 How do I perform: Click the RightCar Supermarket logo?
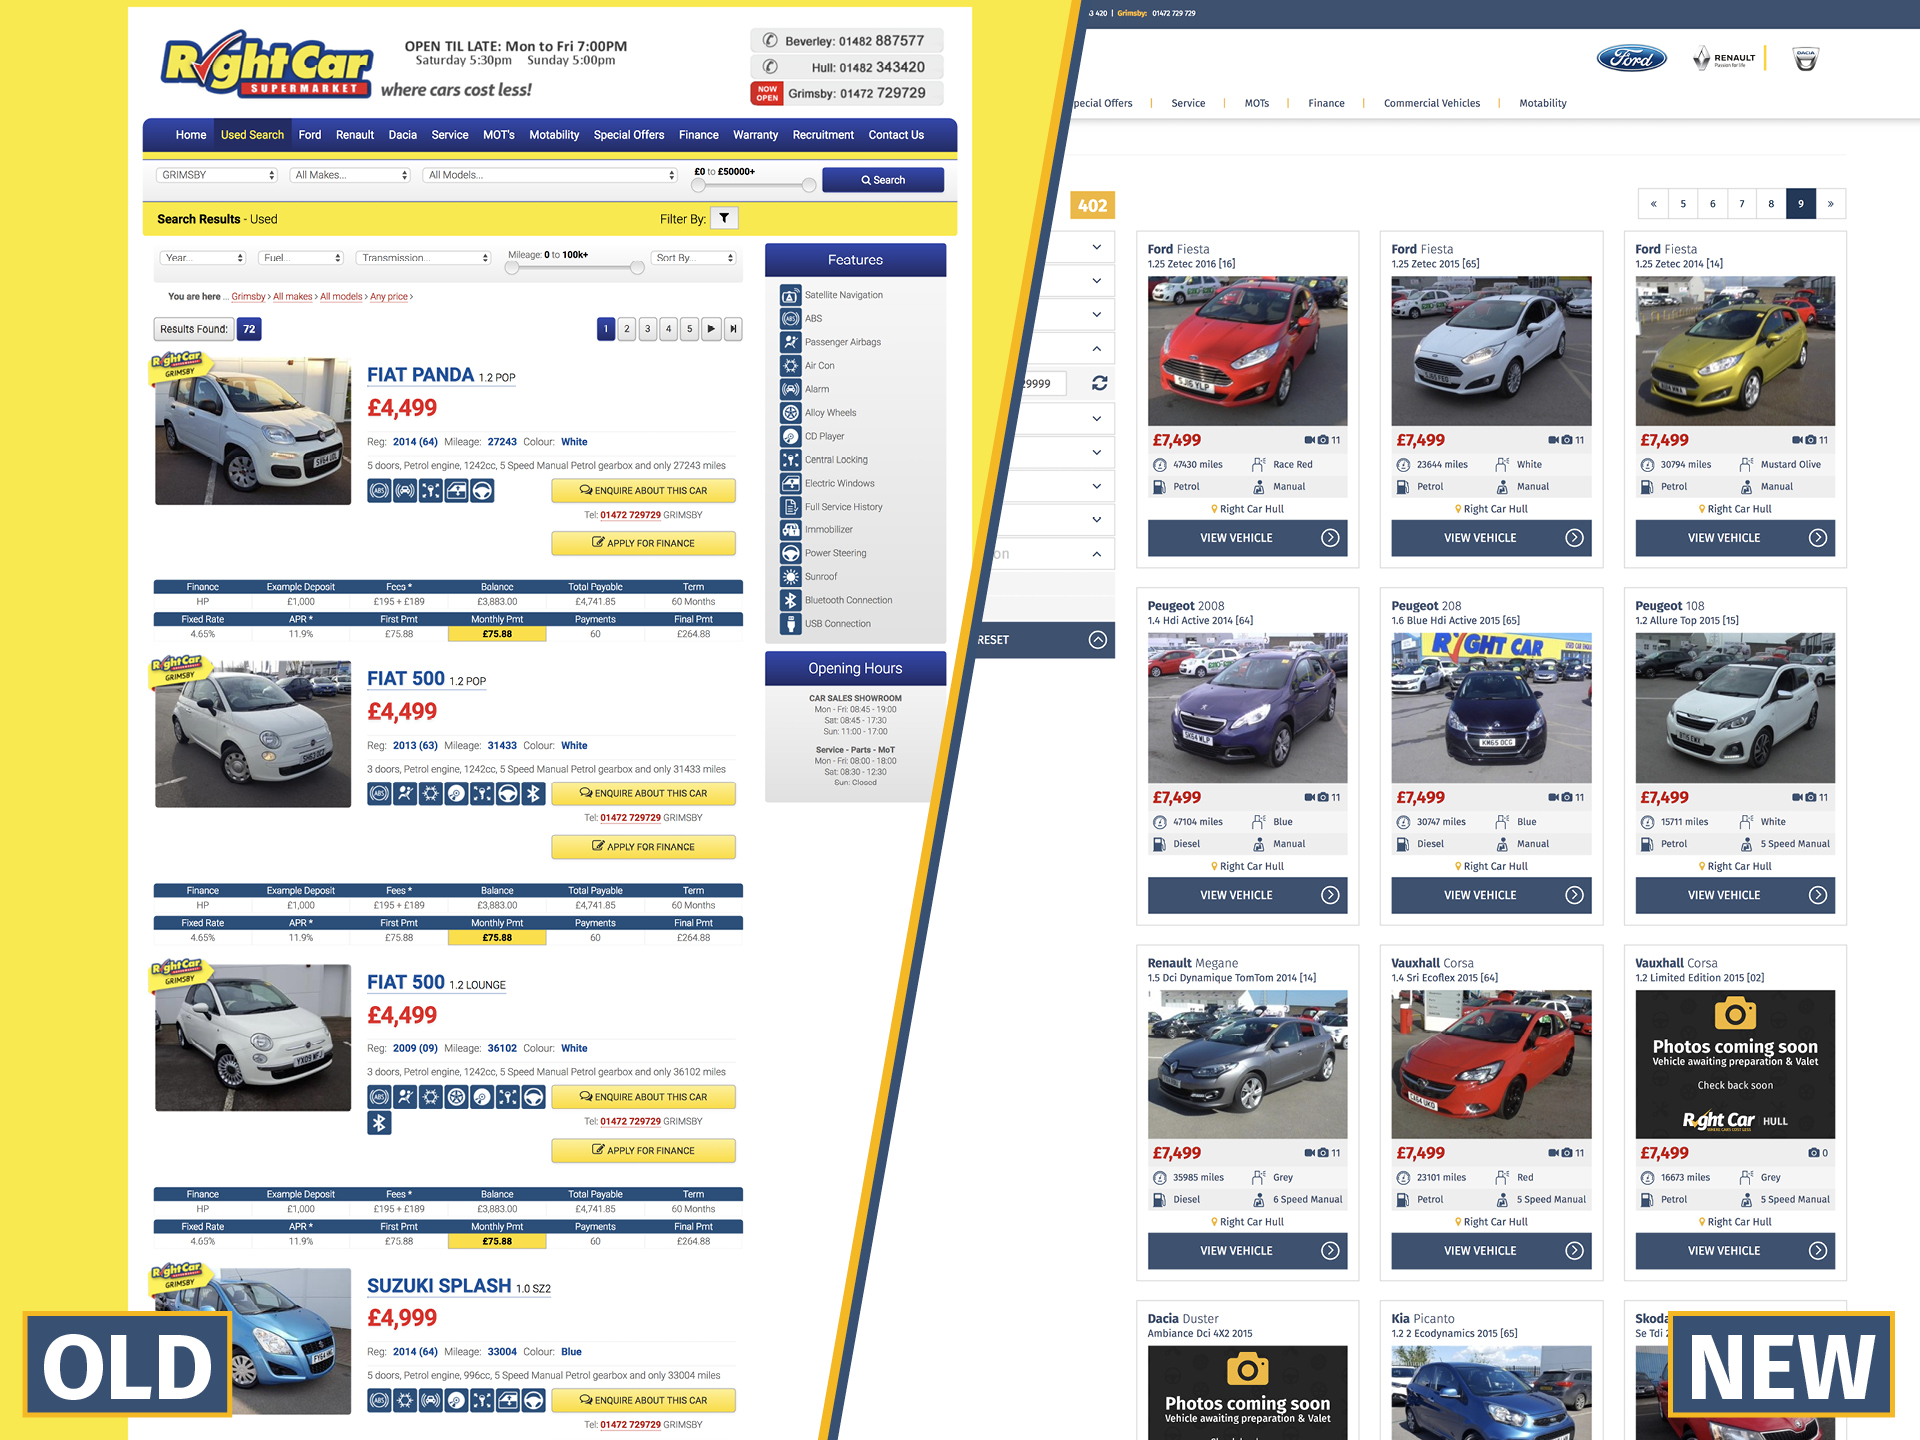(x=267, y=65)
